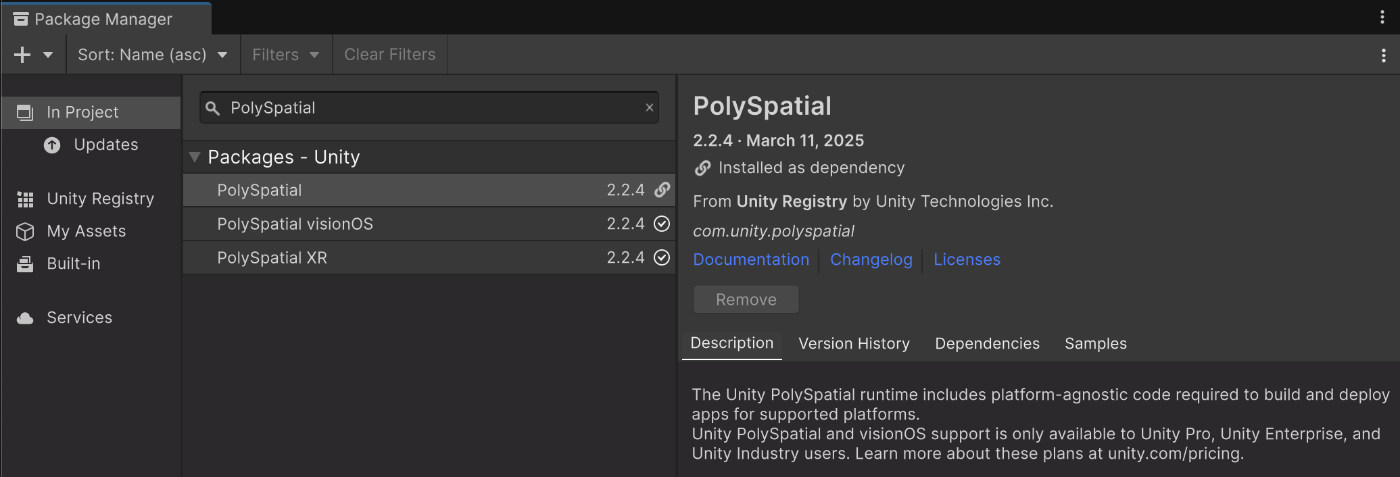Click the link icon beside Installed as dependency
1400x477 pixels.
(x=702, y=168)
